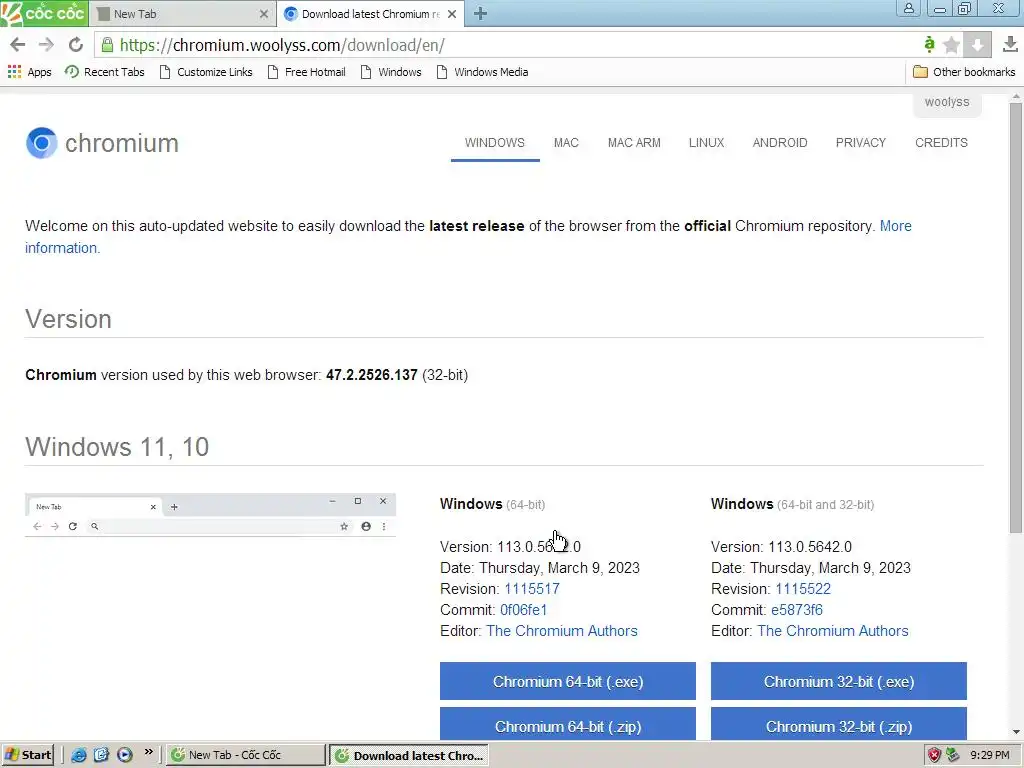Viewport: 1024px width, 768px height.
Task: Follow the More information link
Action: point(895,226)
